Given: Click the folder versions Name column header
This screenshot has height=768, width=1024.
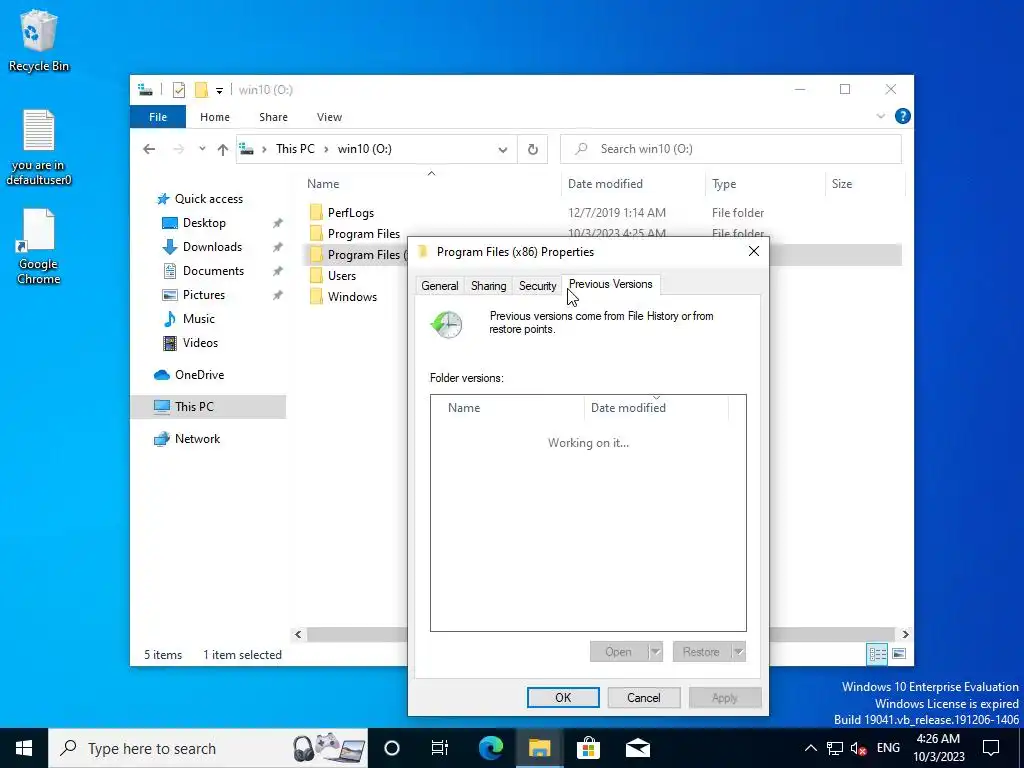Looking at the screenshot, I should tap(507, 408).
